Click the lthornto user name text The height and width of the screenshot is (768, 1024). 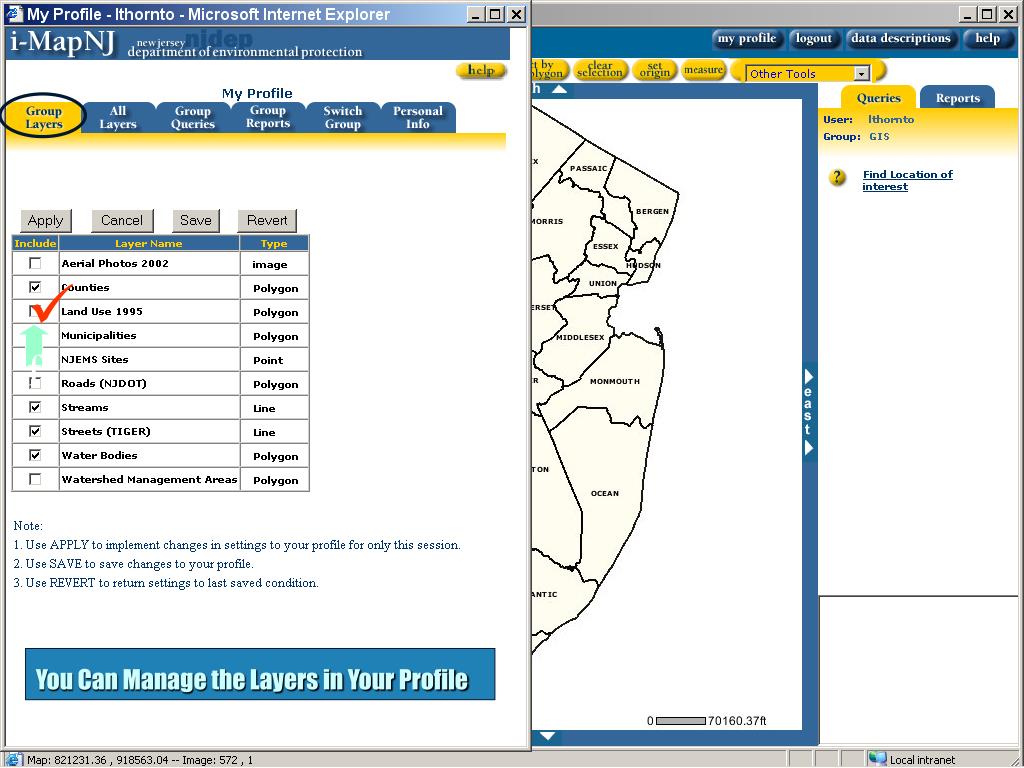(x=891, y=120)
